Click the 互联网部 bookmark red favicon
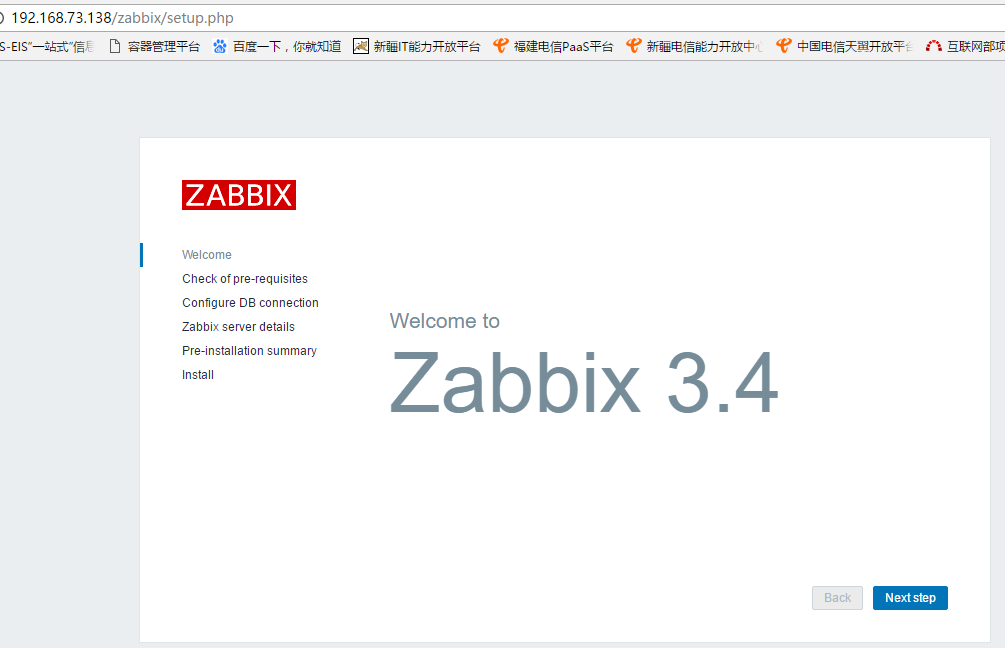The image size is (1005, 648). (934, 46)
